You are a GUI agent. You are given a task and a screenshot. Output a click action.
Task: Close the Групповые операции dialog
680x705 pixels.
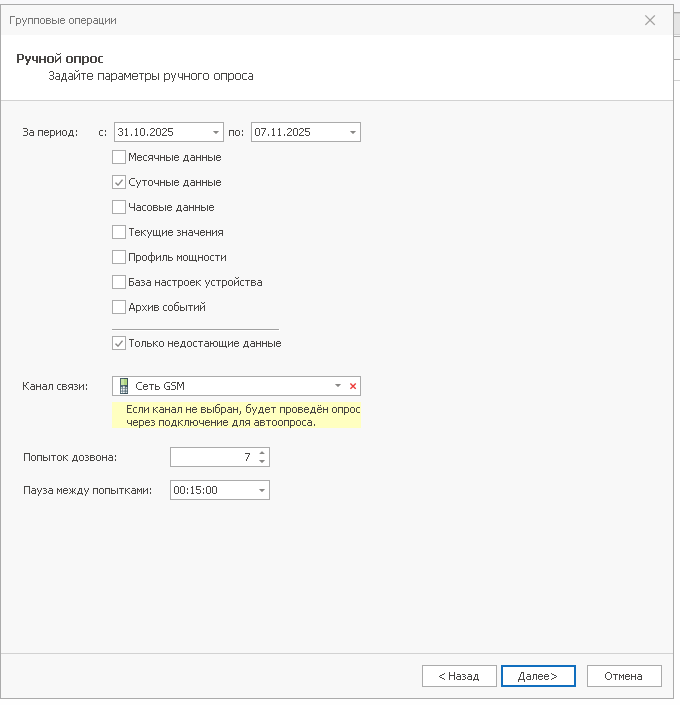coord(650,20)
